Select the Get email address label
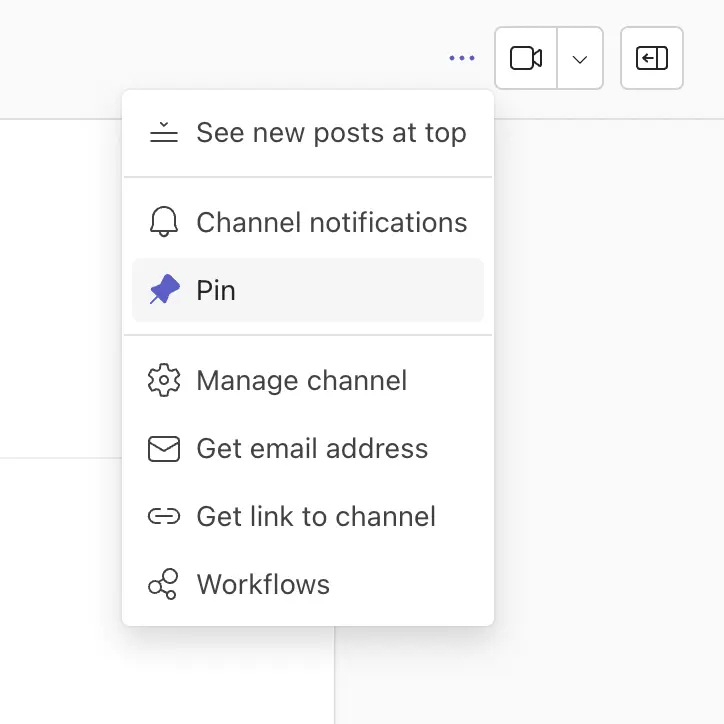The image size is (724, 724). click(312, 449)
